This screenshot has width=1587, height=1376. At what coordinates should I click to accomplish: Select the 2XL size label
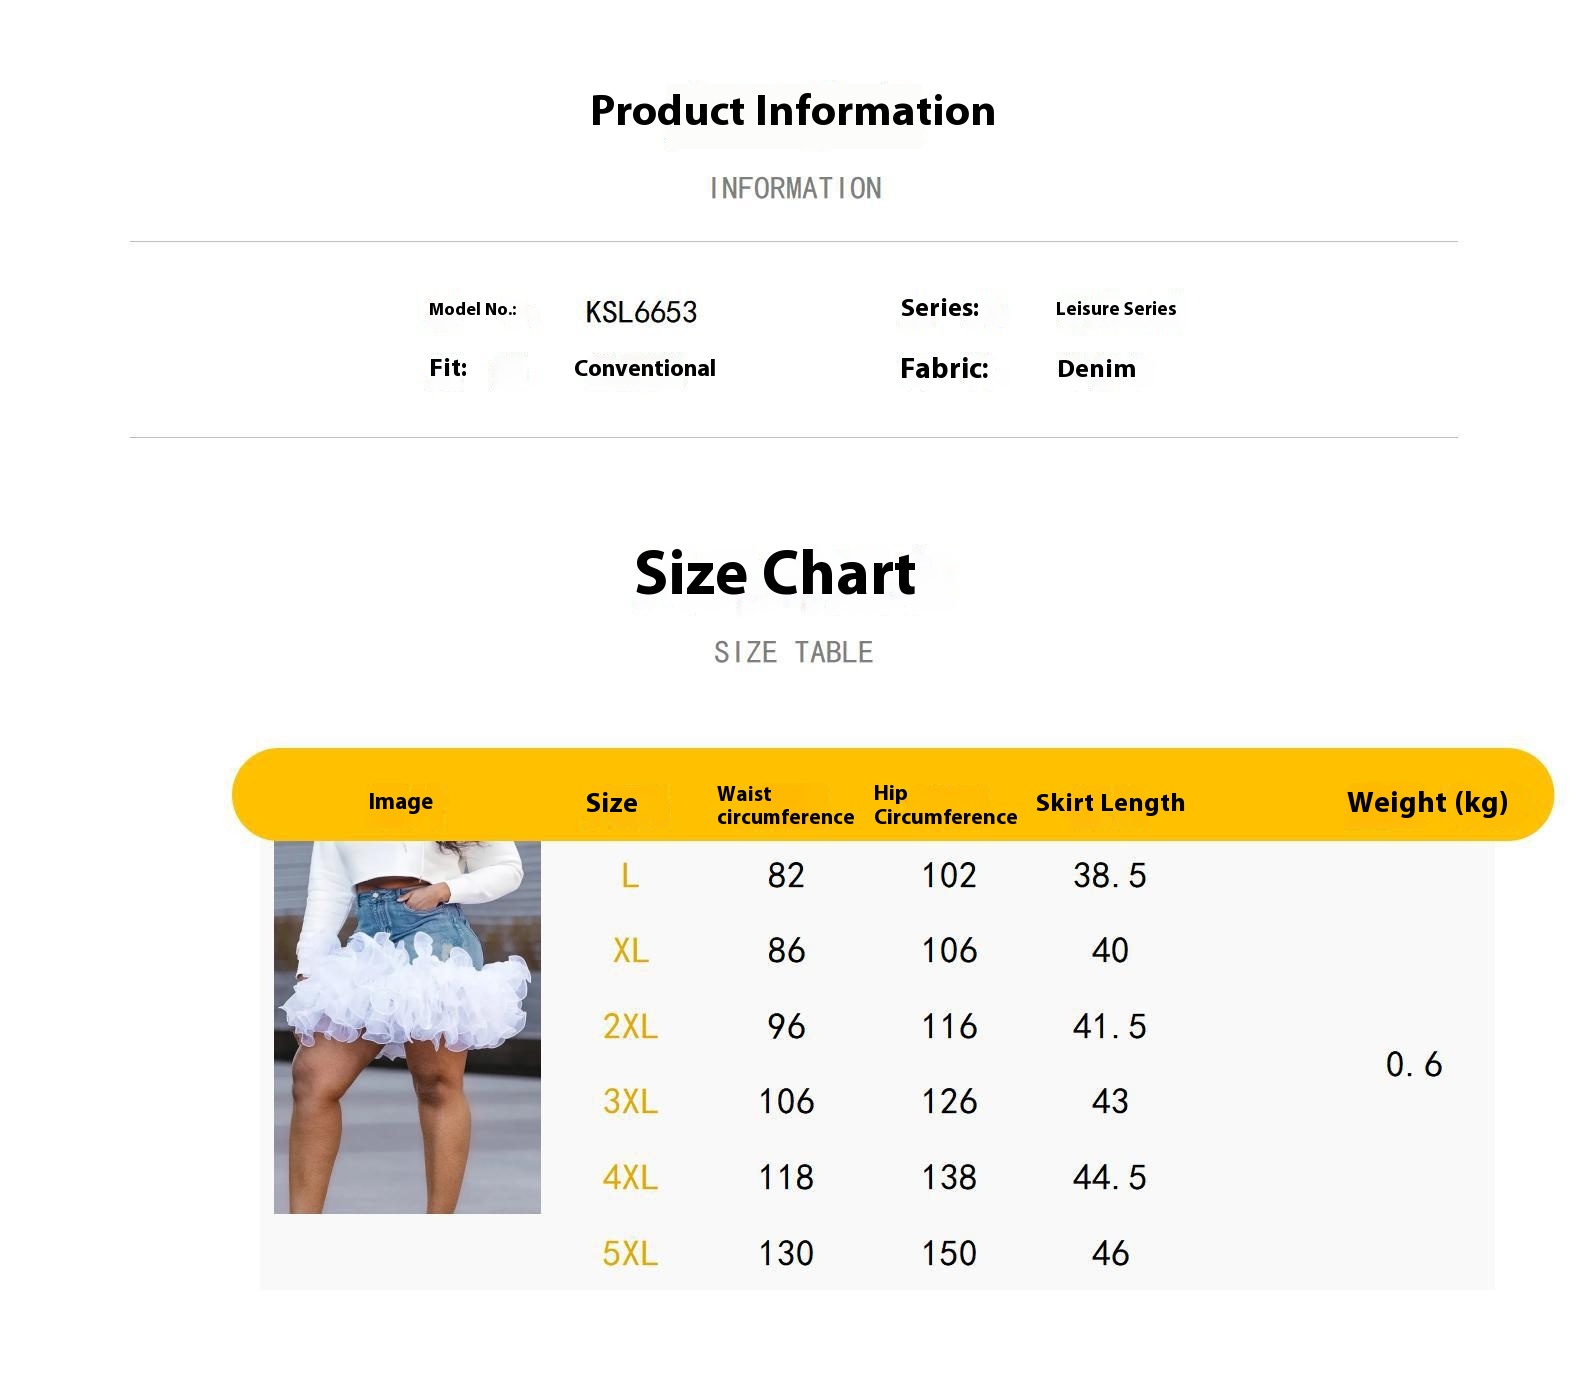point(630,1027)
